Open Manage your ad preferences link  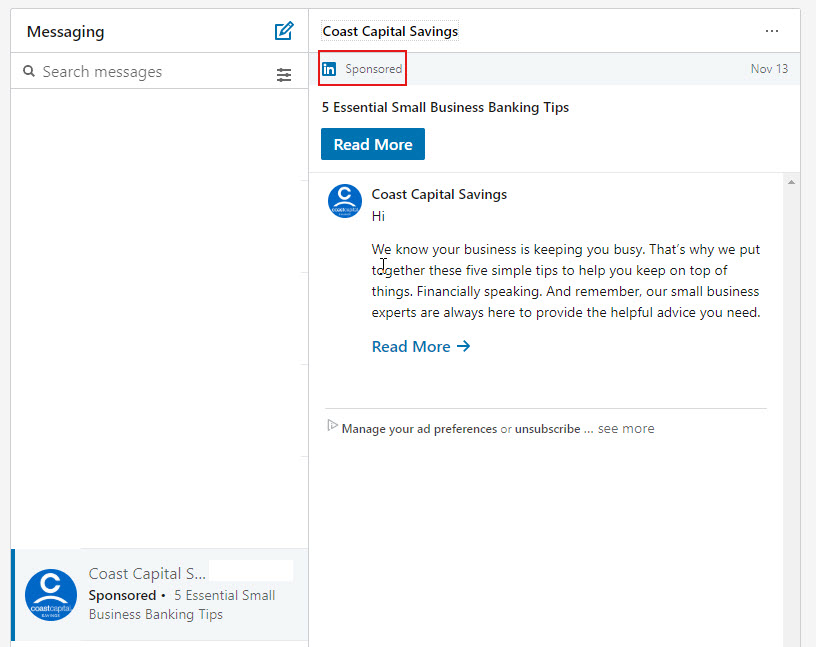tap(419, 429)
